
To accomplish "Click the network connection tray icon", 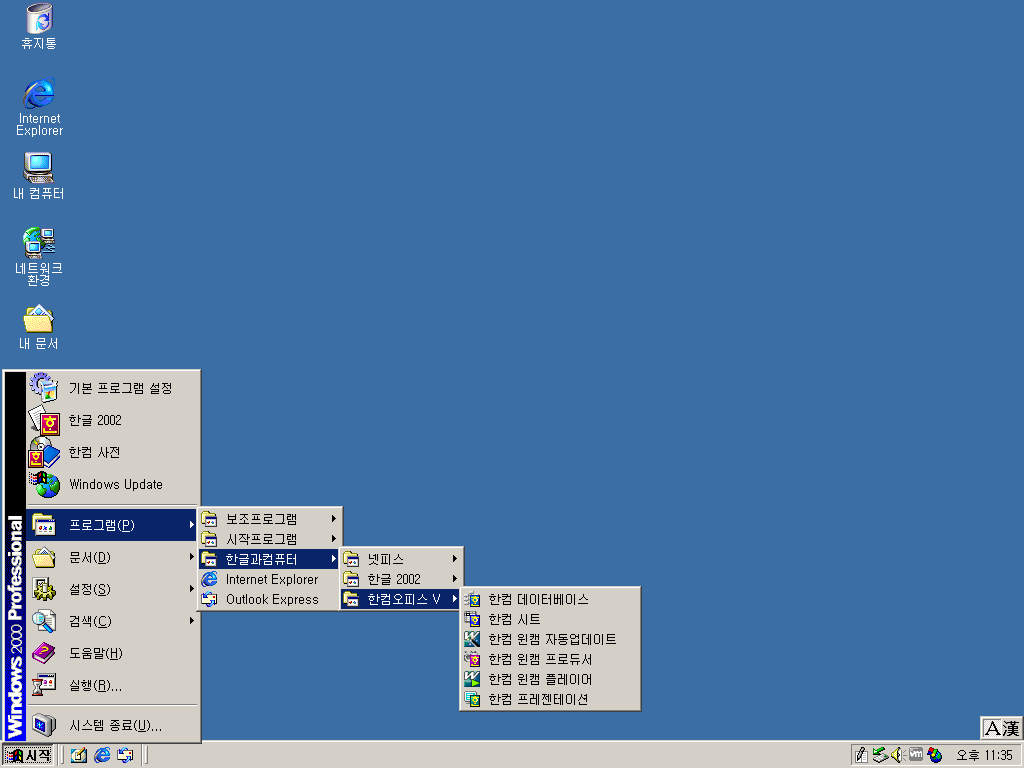I will tap(880, 755).
